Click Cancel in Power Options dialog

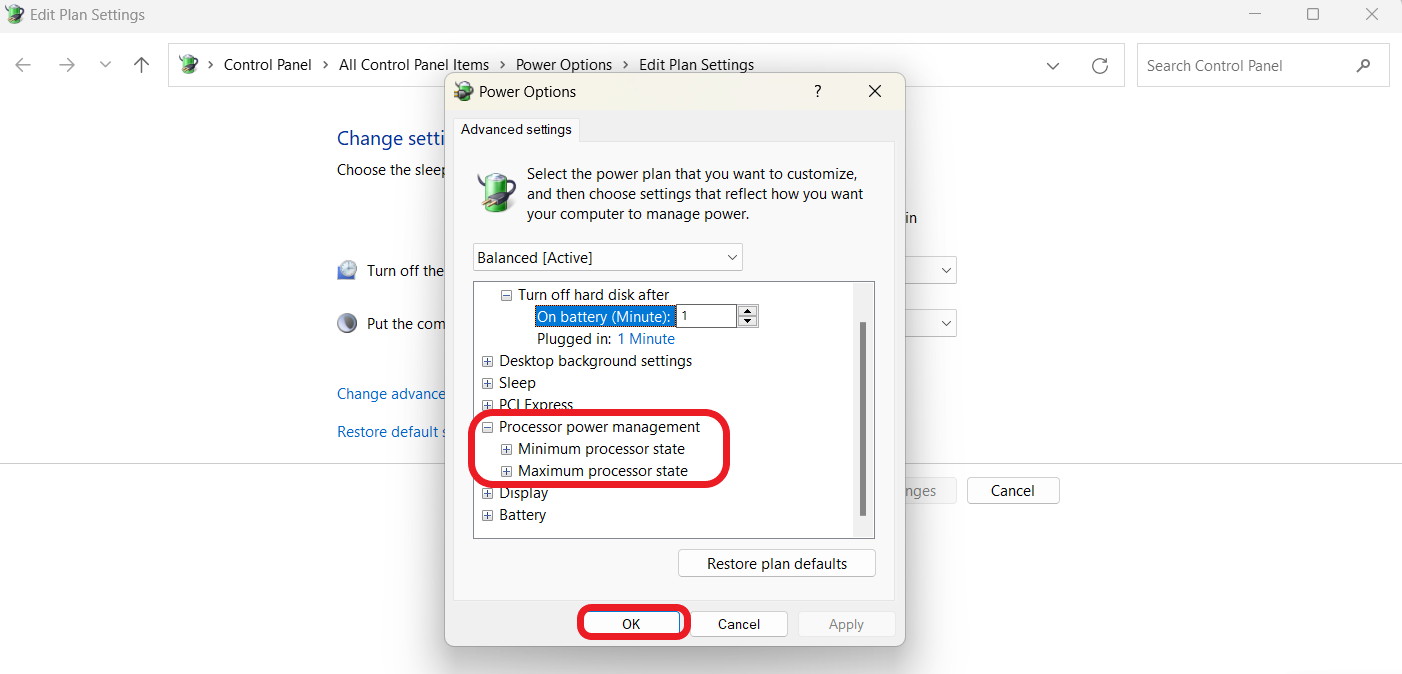739,624
